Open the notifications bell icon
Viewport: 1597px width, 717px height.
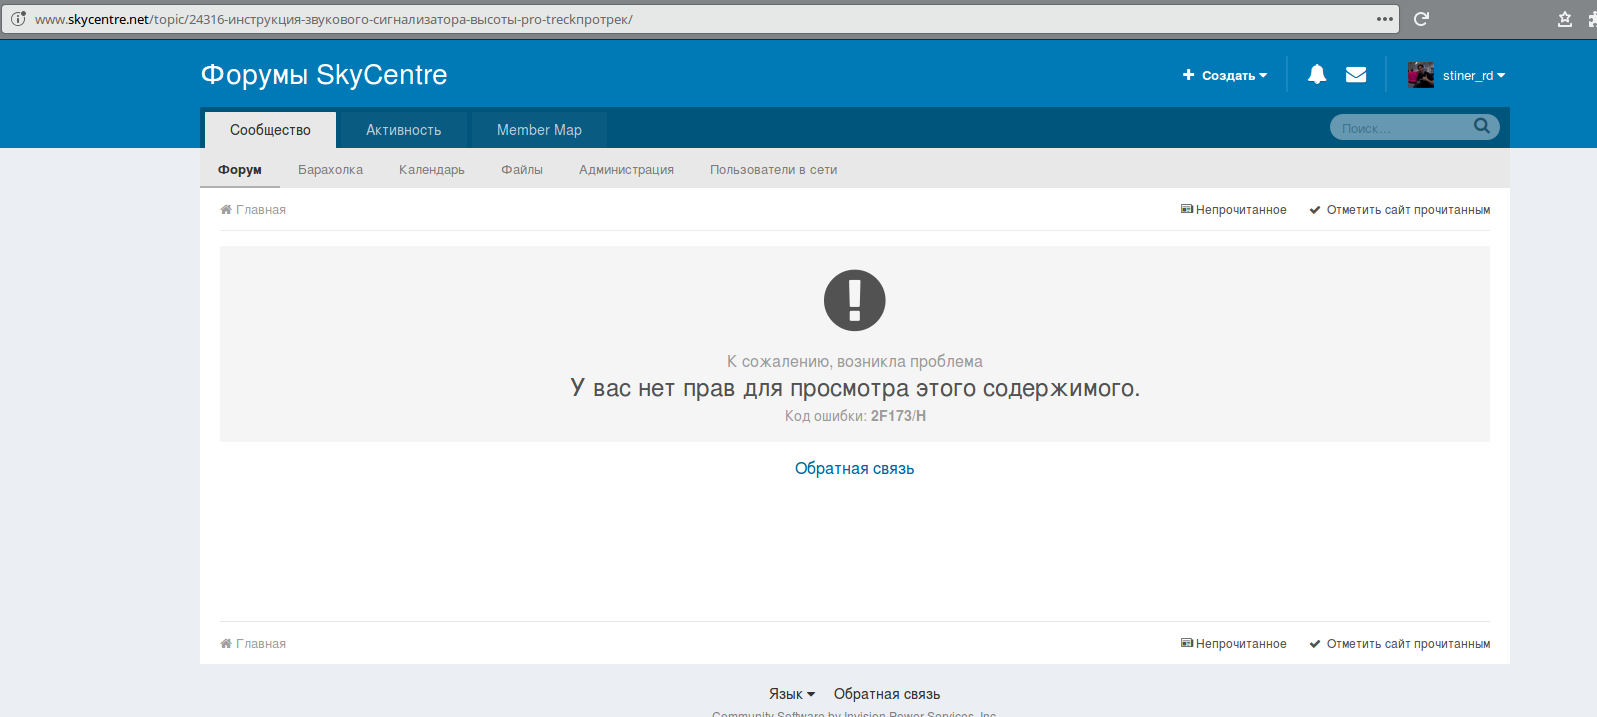[1317, 74]
